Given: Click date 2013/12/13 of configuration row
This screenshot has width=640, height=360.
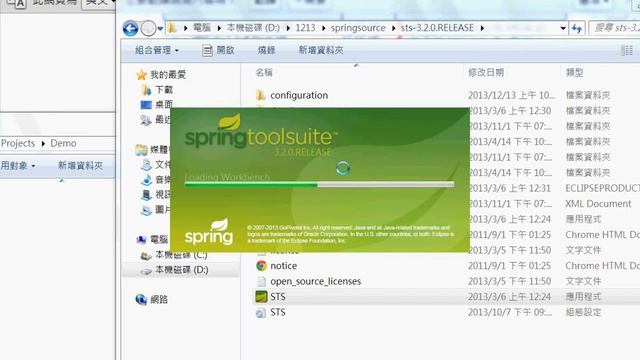Looking at the screenshot, I should [x=511, y=95].
